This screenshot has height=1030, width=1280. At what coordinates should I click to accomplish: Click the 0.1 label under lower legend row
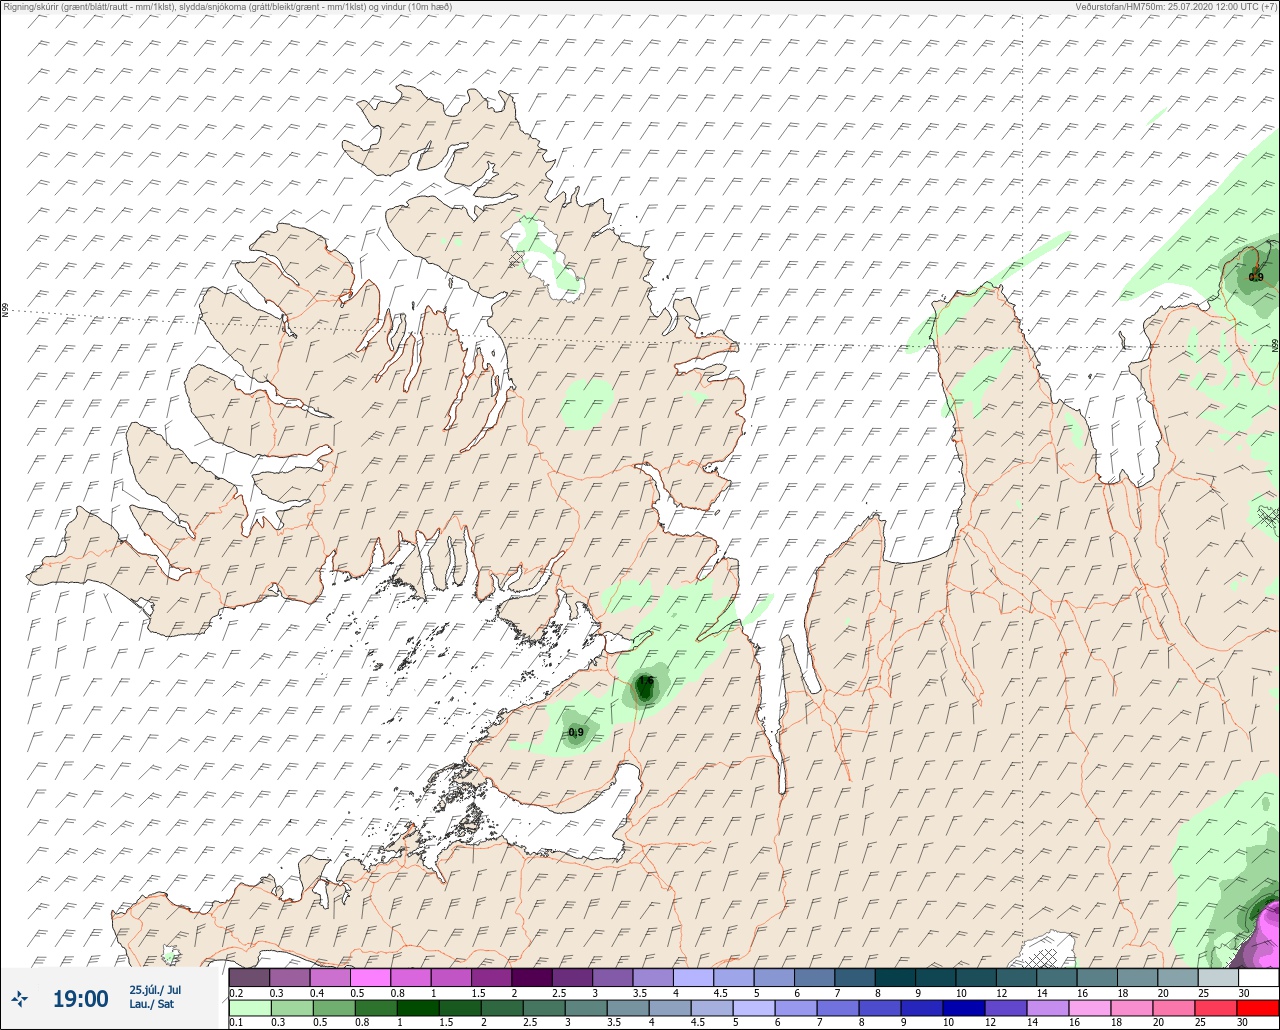[236, 1023]
